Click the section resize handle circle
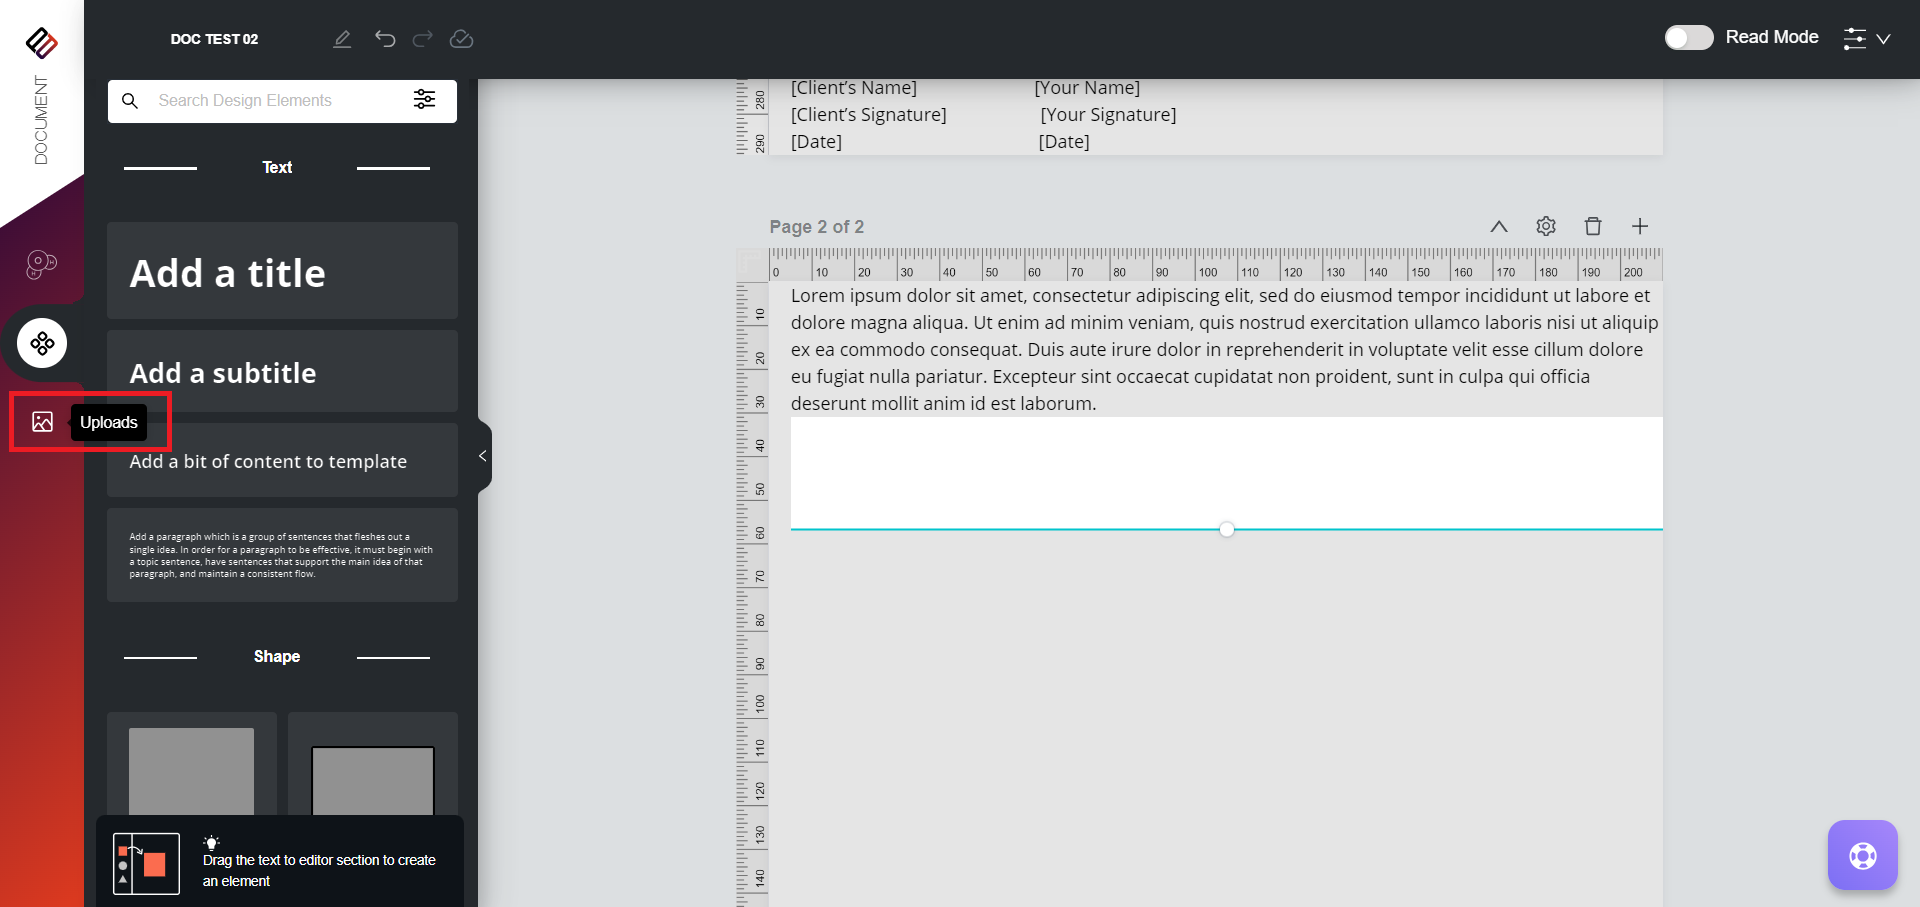The height and width of the screenshot is (907, 1920). 1227,529
